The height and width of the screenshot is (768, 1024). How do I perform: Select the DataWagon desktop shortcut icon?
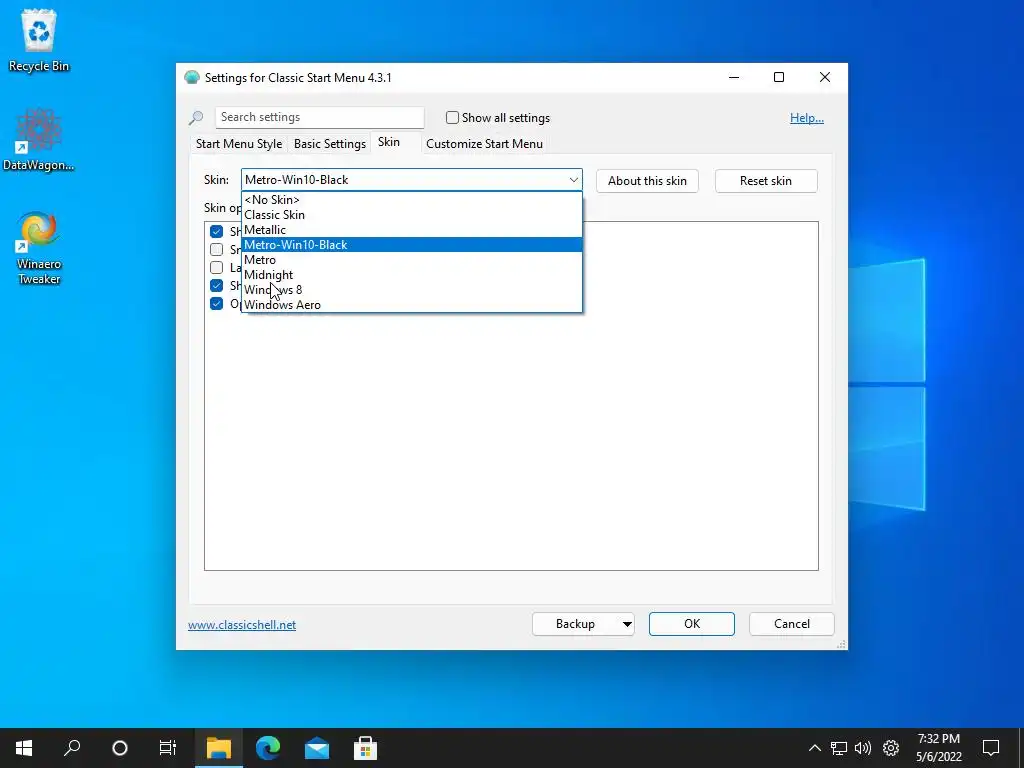coord(39,140)
